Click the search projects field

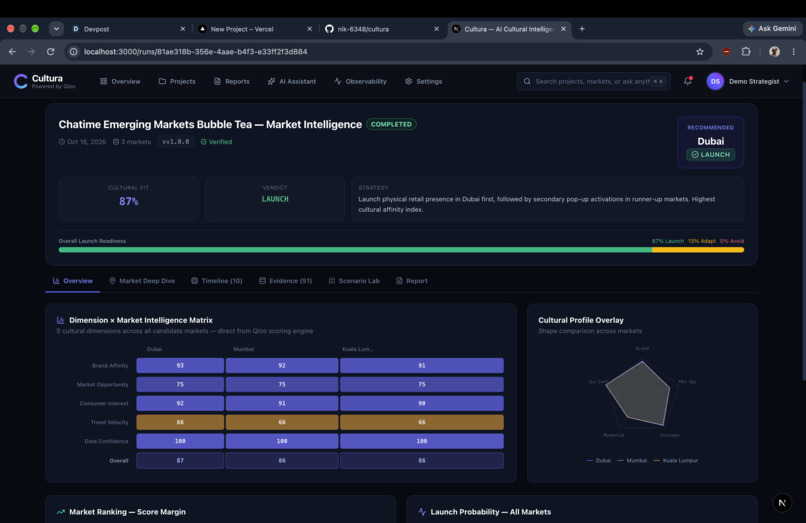click(594, 81)
